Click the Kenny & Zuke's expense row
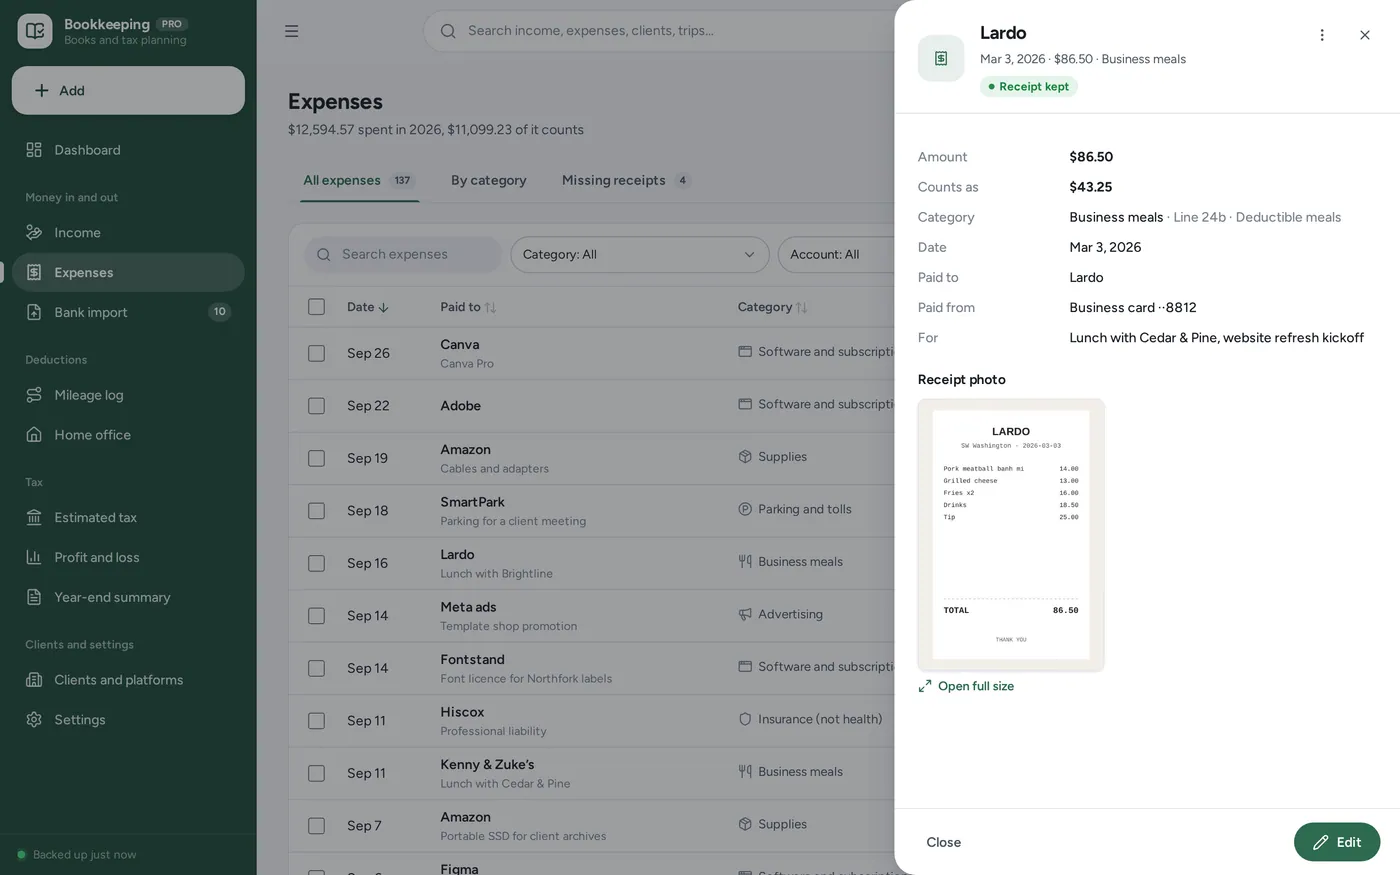Image resolution: width=1400 pixels, height=875 pixels. coord(592,773)
